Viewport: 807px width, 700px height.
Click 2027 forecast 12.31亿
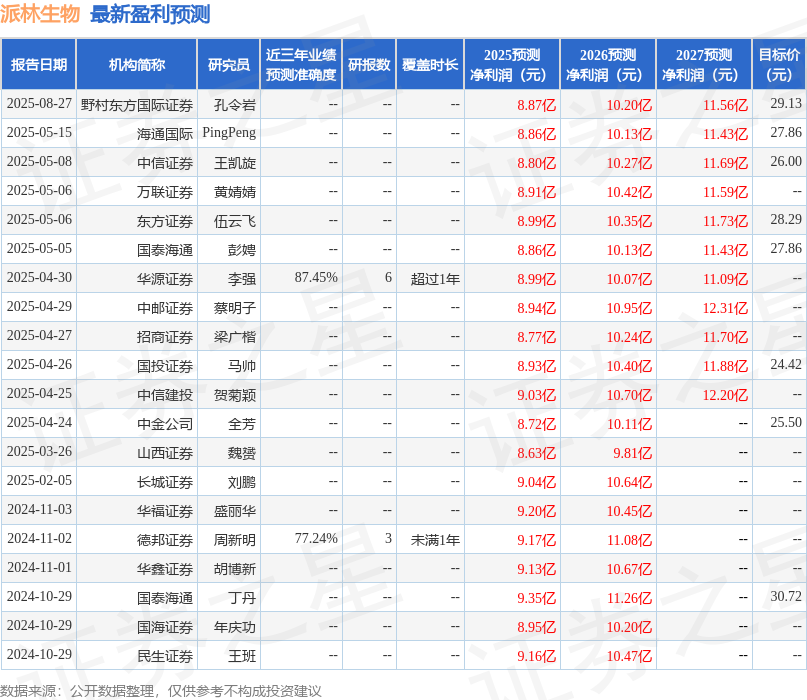[726, 308]
